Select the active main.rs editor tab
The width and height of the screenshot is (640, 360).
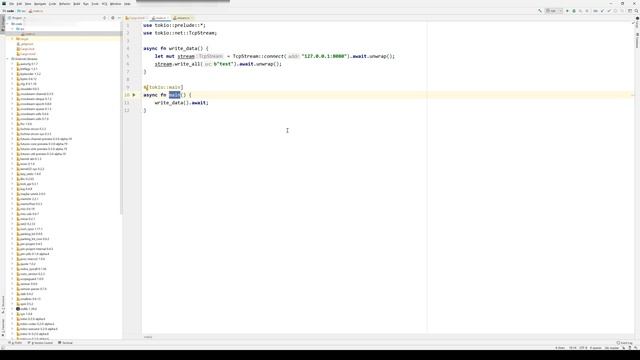click(x=160, y=18)
